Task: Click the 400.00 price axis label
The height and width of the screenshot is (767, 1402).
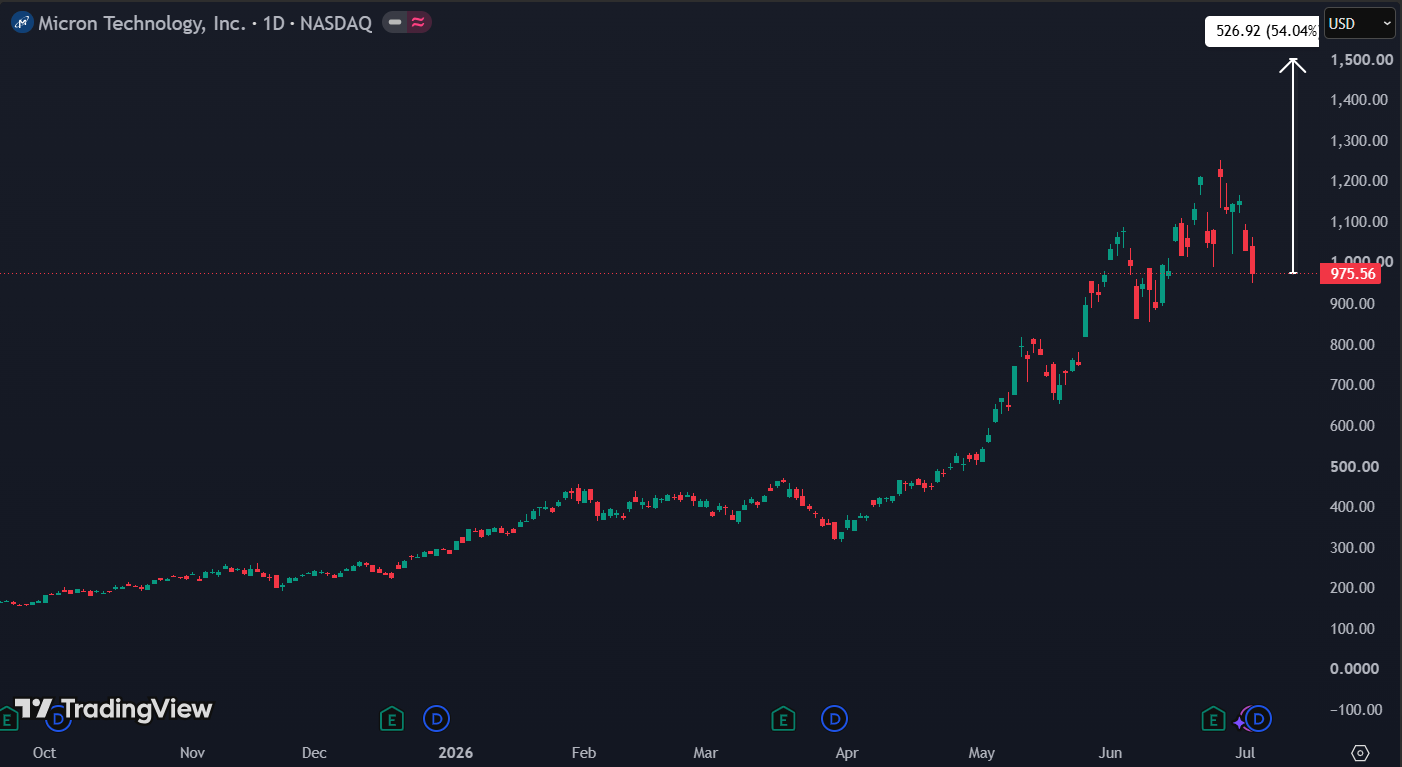Action: point(1353,507)
